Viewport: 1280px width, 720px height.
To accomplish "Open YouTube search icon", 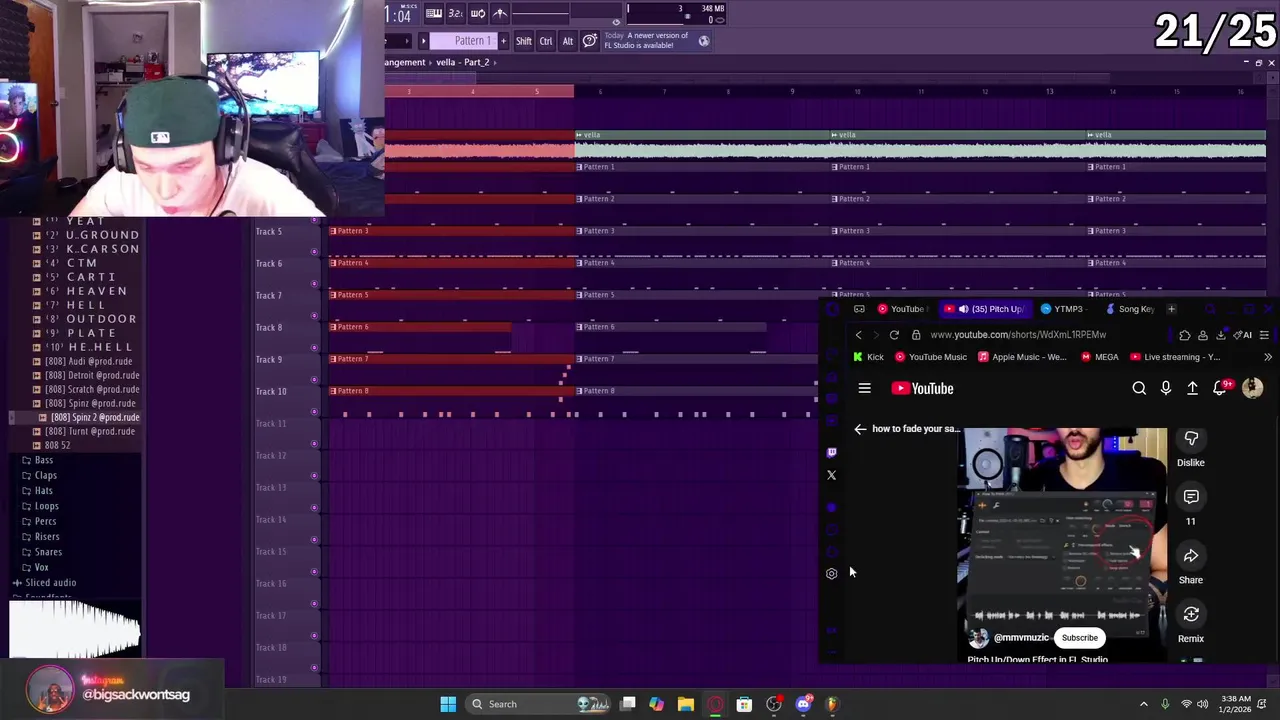I will (1139, 388).
